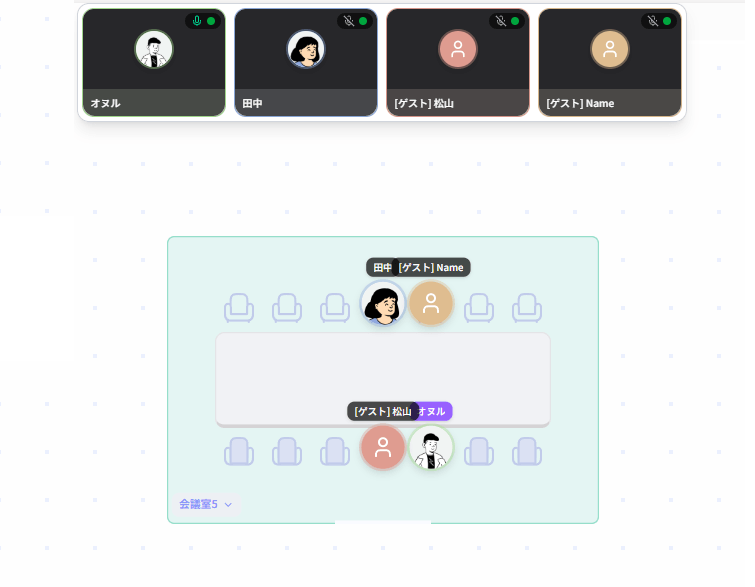Click the [ゲスト] 松山 name label above avatar
Viewport: 755px width, 587px height.
[383, 411]
